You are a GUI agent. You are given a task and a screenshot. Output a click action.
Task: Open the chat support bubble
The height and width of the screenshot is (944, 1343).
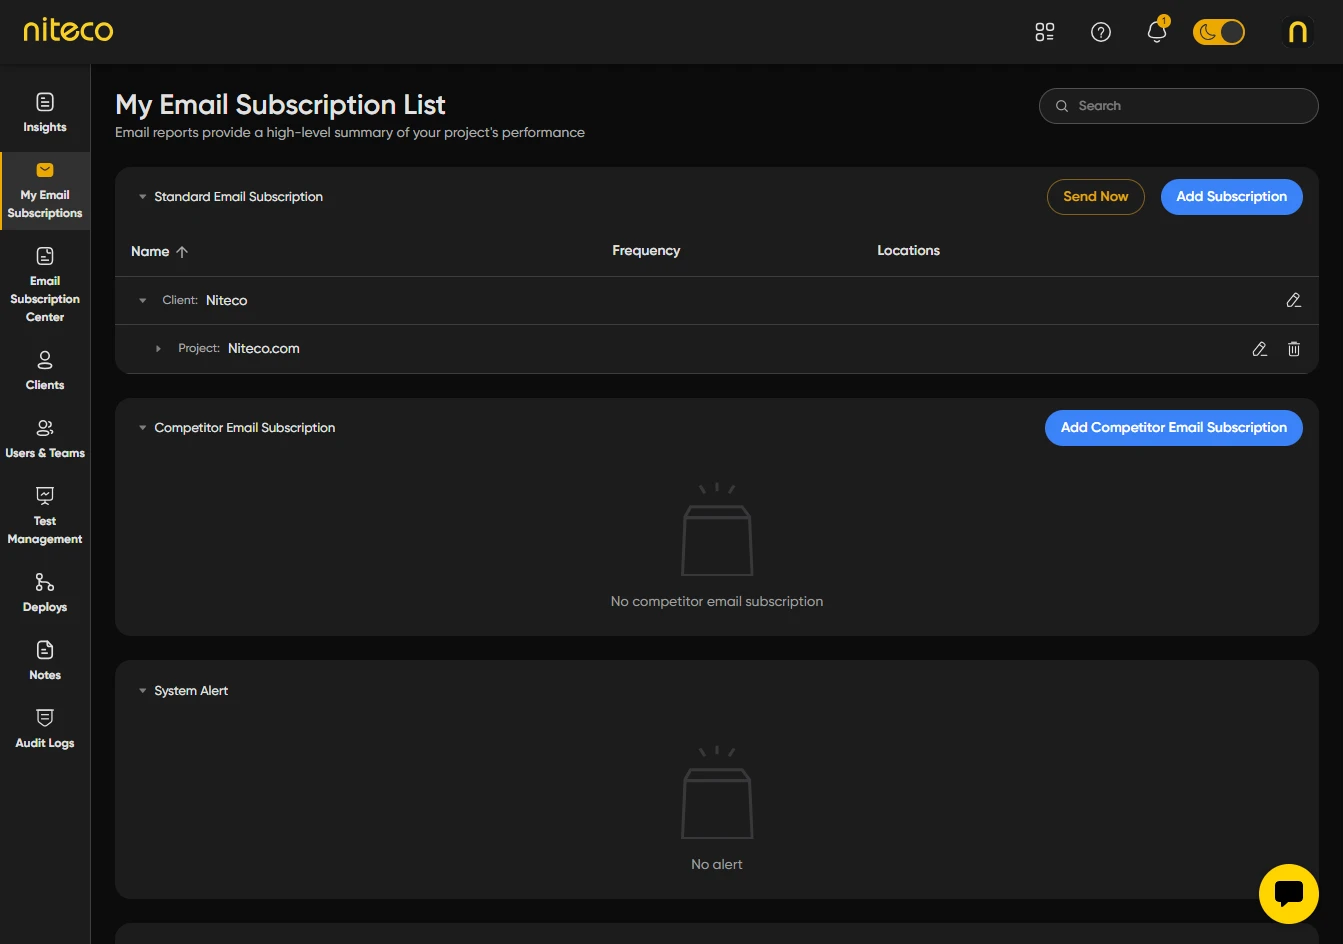[x=1289, y=894]
